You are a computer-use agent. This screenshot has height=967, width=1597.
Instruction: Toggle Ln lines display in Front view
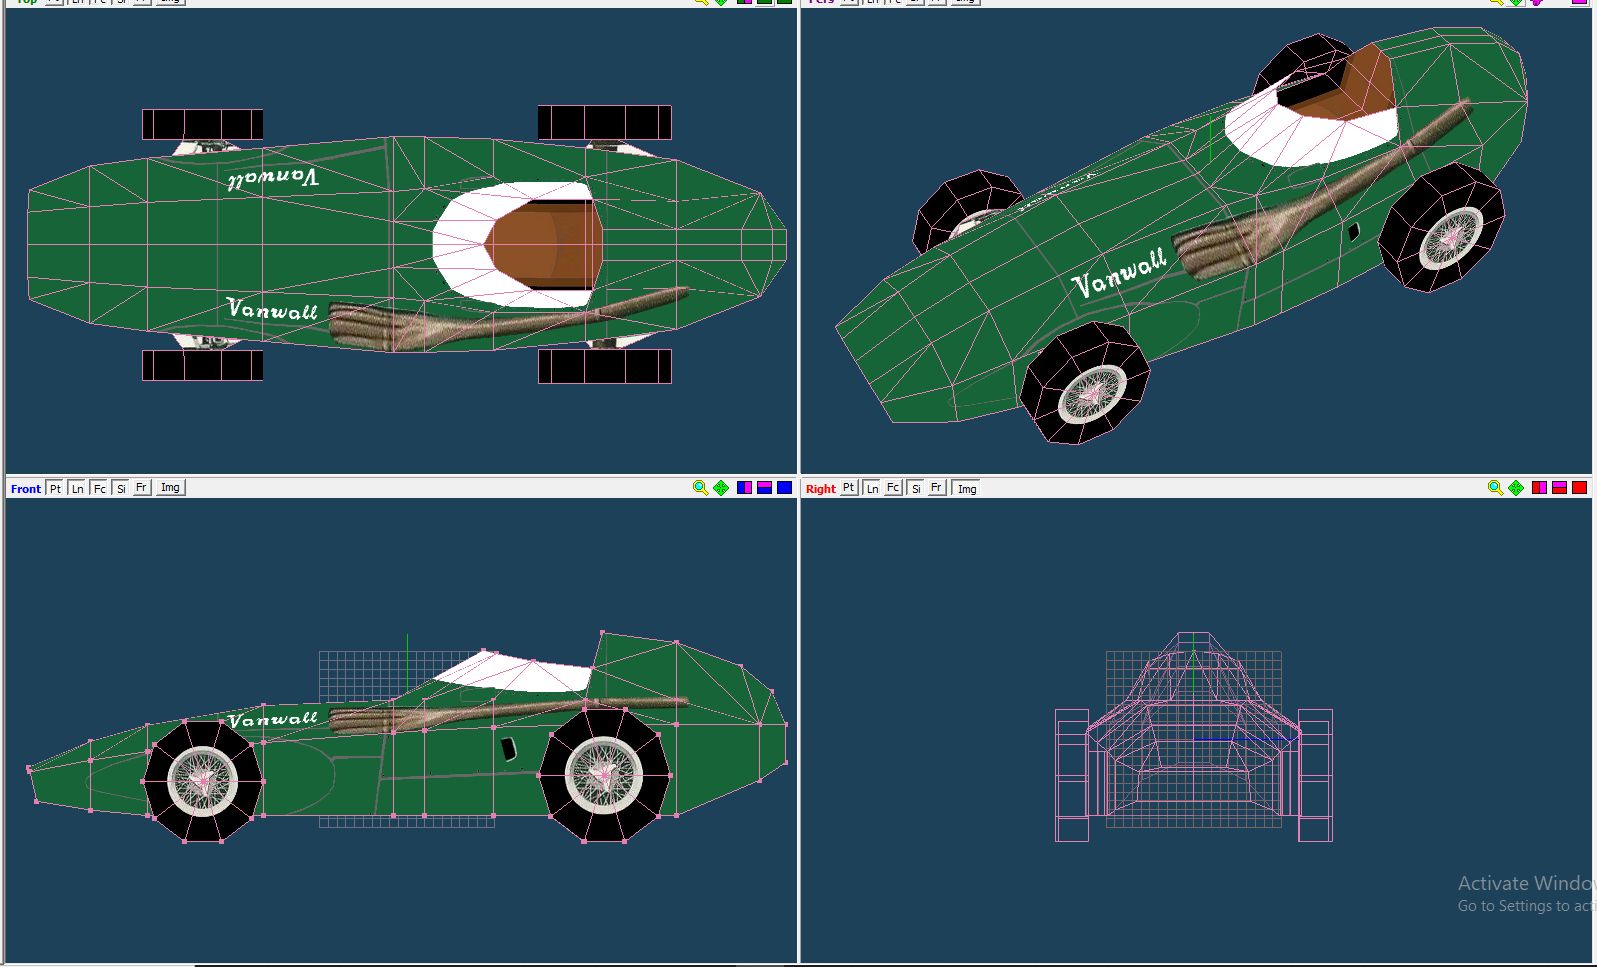[77, 488]
